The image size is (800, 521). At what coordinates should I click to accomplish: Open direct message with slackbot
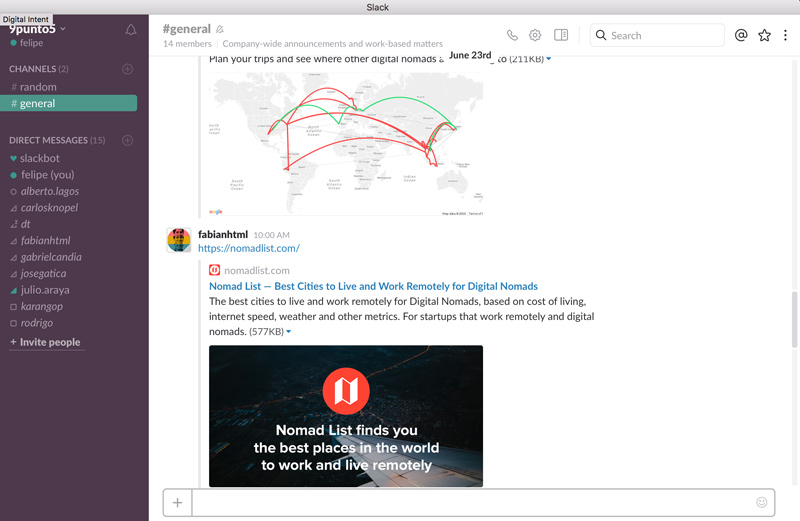[x=40, y=158]
